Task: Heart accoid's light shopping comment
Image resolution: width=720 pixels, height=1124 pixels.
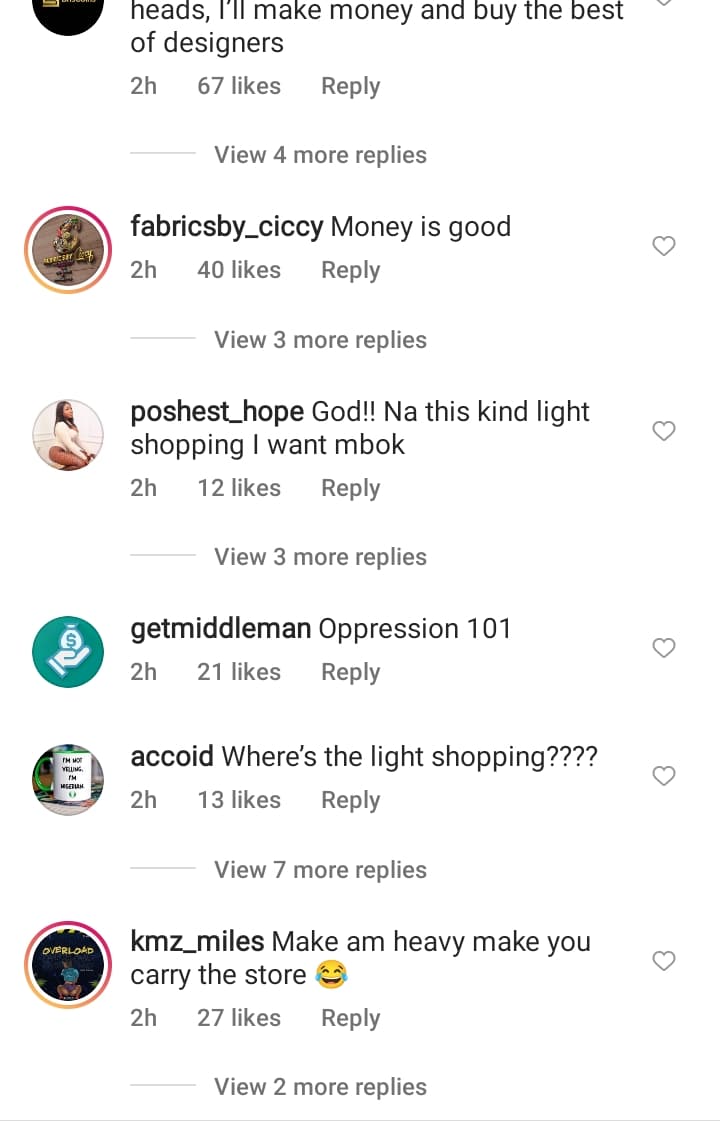Action: pos(663,776)
